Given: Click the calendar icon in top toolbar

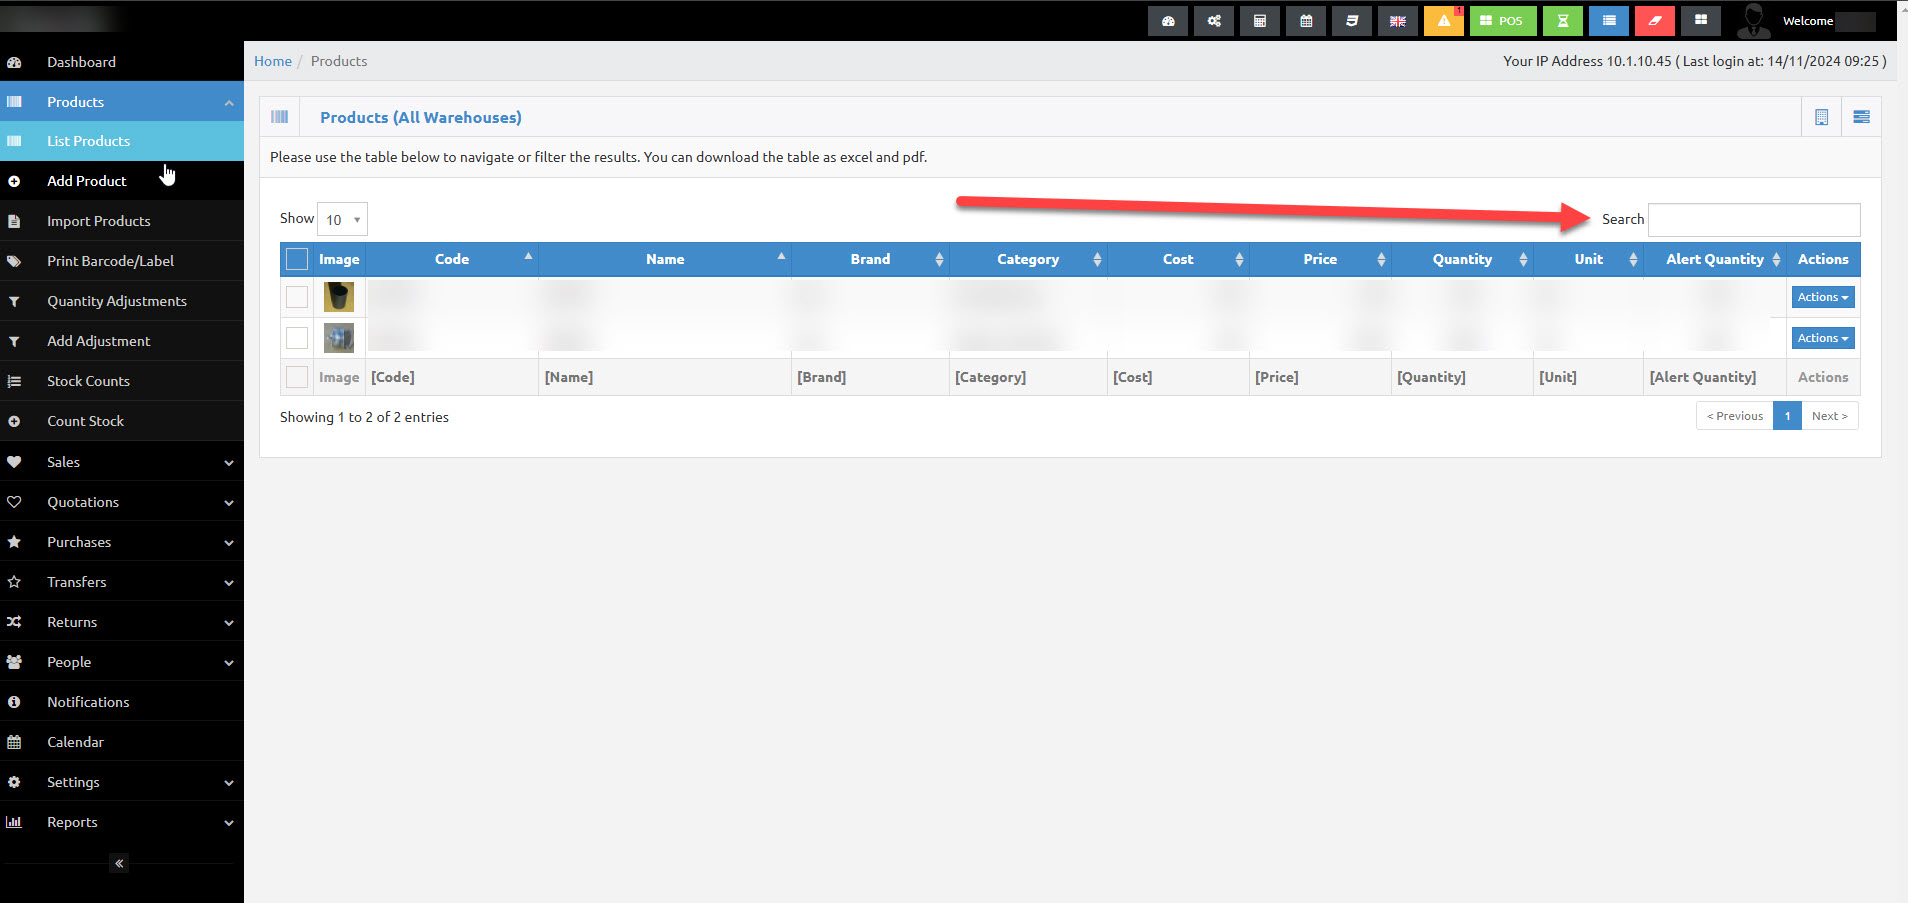Looking at the screenshot, I should click(1306, 21).
